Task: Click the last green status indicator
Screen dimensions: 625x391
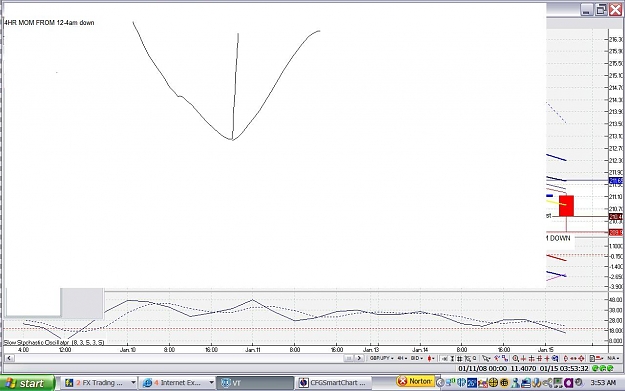Action: coord(610,369)
